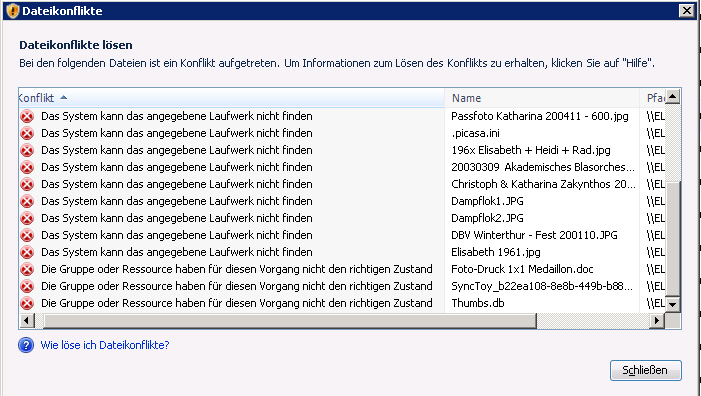Click error icon for Elisabeth 1961.jpg row
The image size is (701, 396).
(x=27, y=252)
